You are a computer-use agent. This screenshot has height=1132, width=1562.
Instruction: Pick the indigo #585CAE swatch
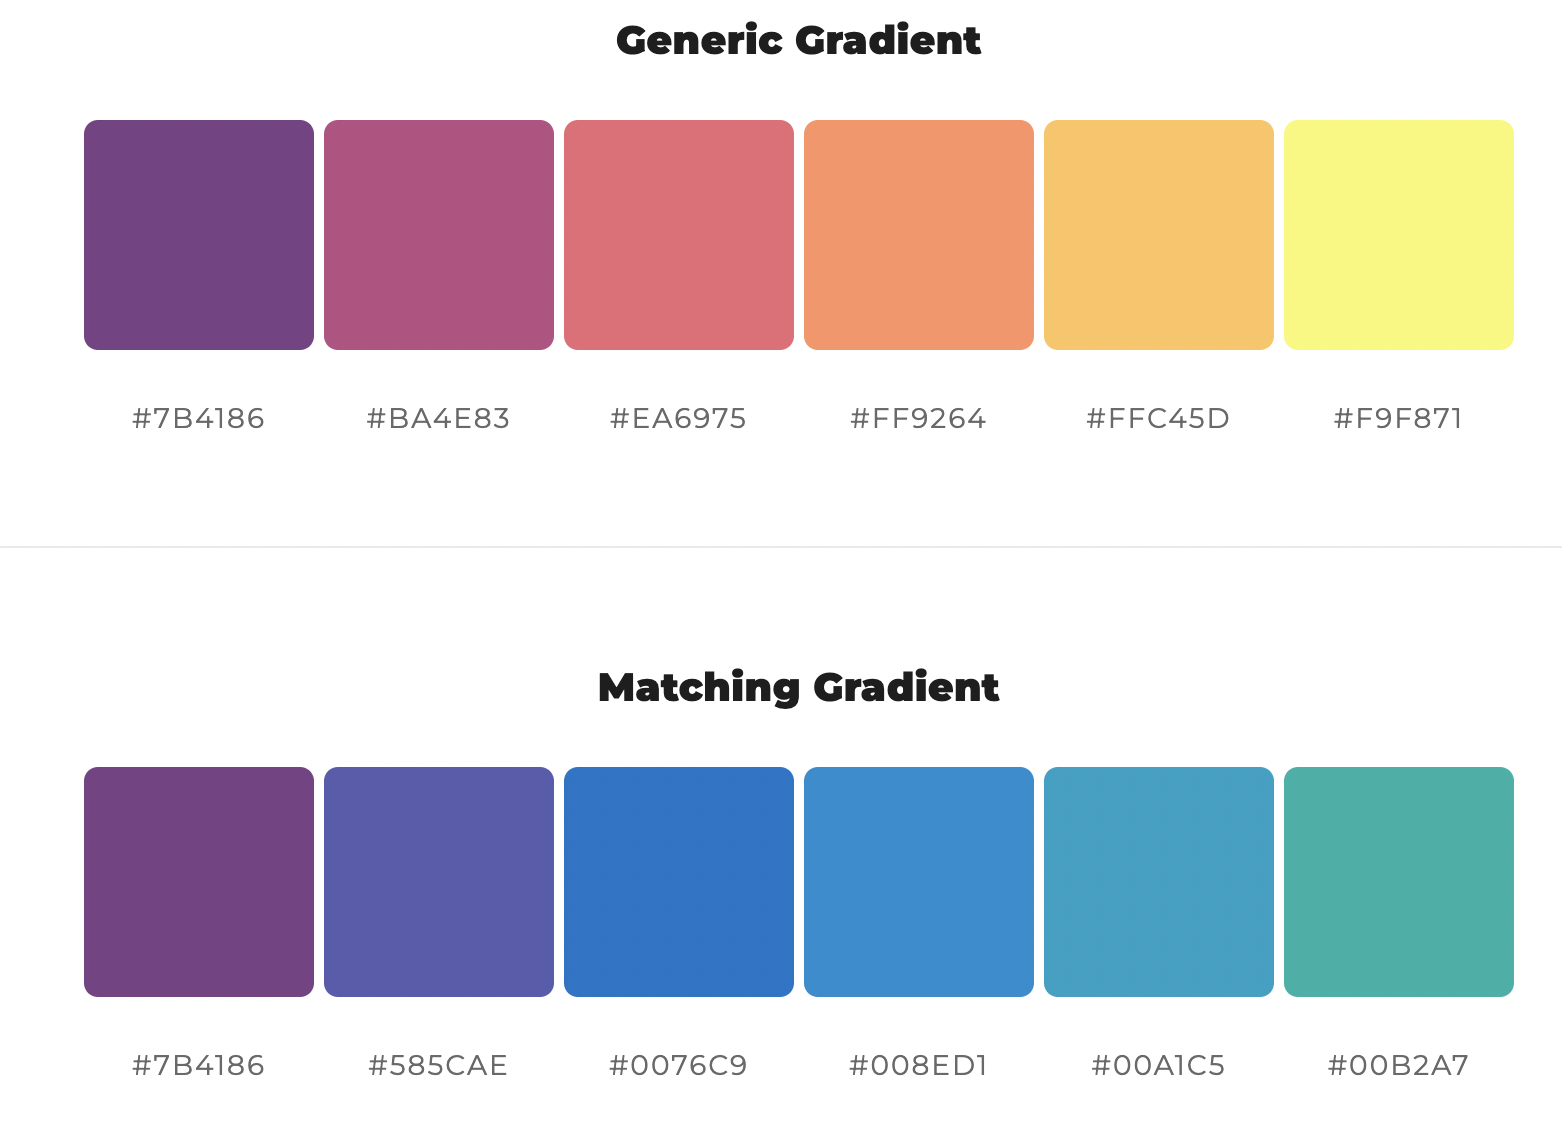tap(439, 882)
